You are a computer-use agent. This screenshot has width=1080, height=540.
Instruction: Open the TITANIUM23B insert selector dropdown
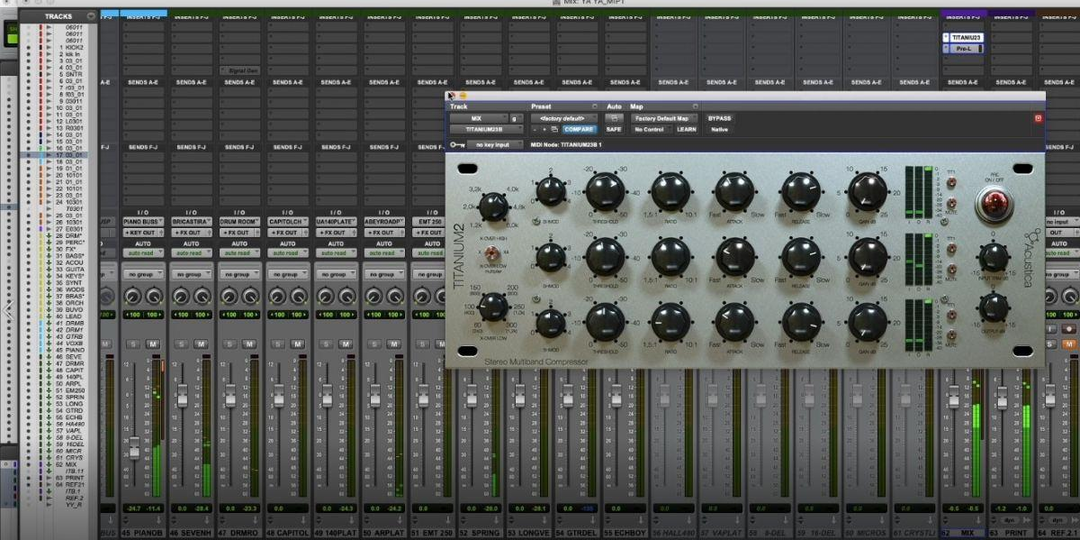point(486,129)
